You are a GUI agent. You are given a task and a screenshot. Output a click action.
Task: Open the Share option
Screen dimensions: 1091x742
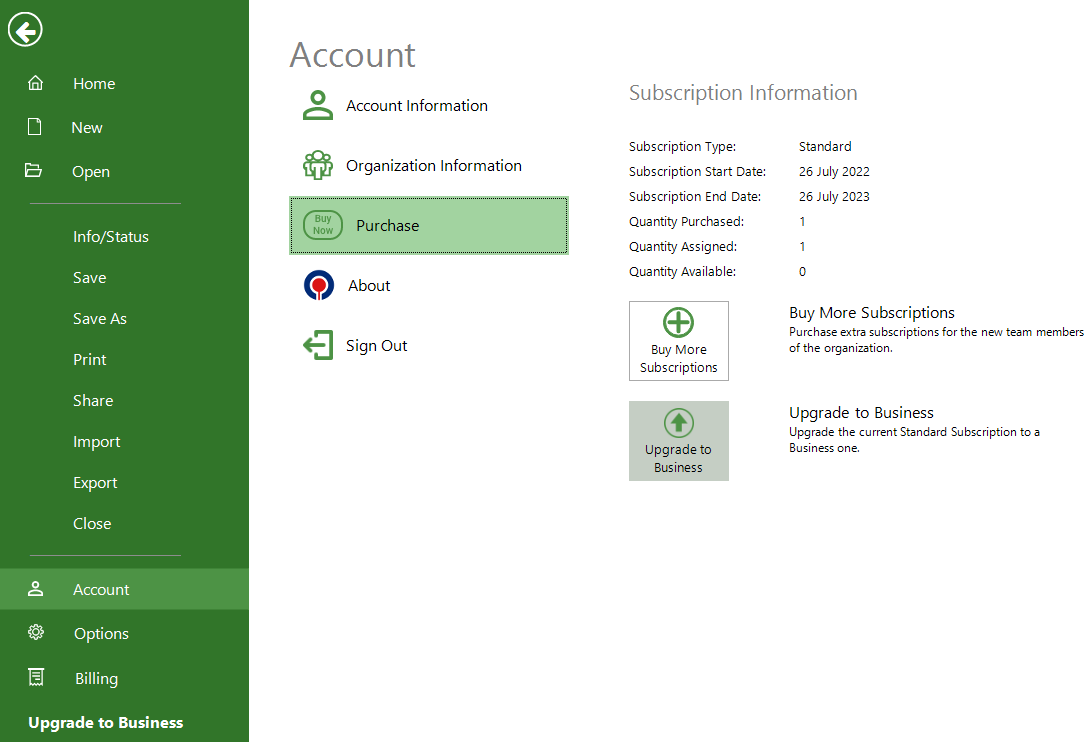click(125, 401)
